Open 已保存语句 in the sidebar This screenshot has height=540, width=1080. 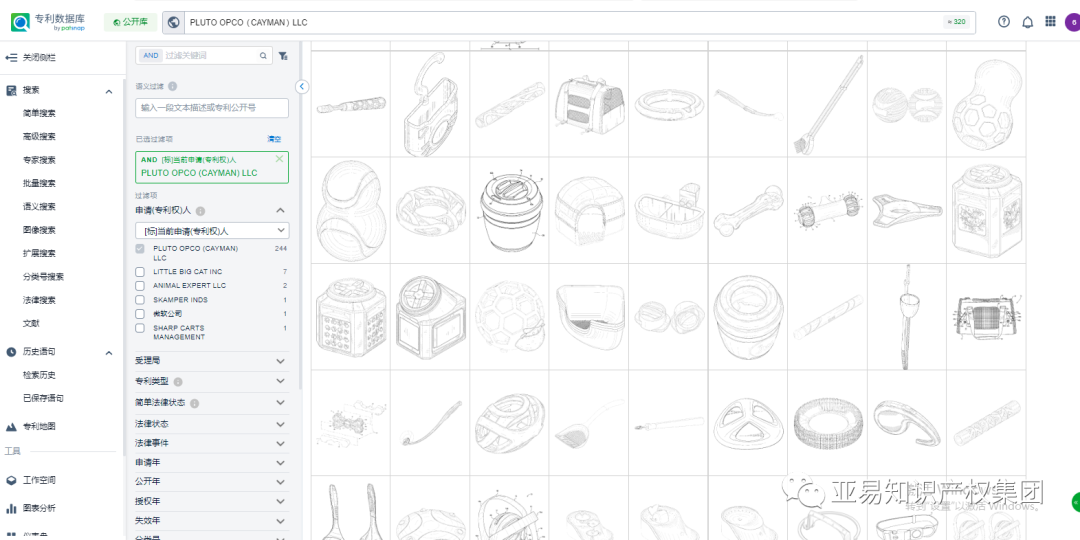point(43,399)
